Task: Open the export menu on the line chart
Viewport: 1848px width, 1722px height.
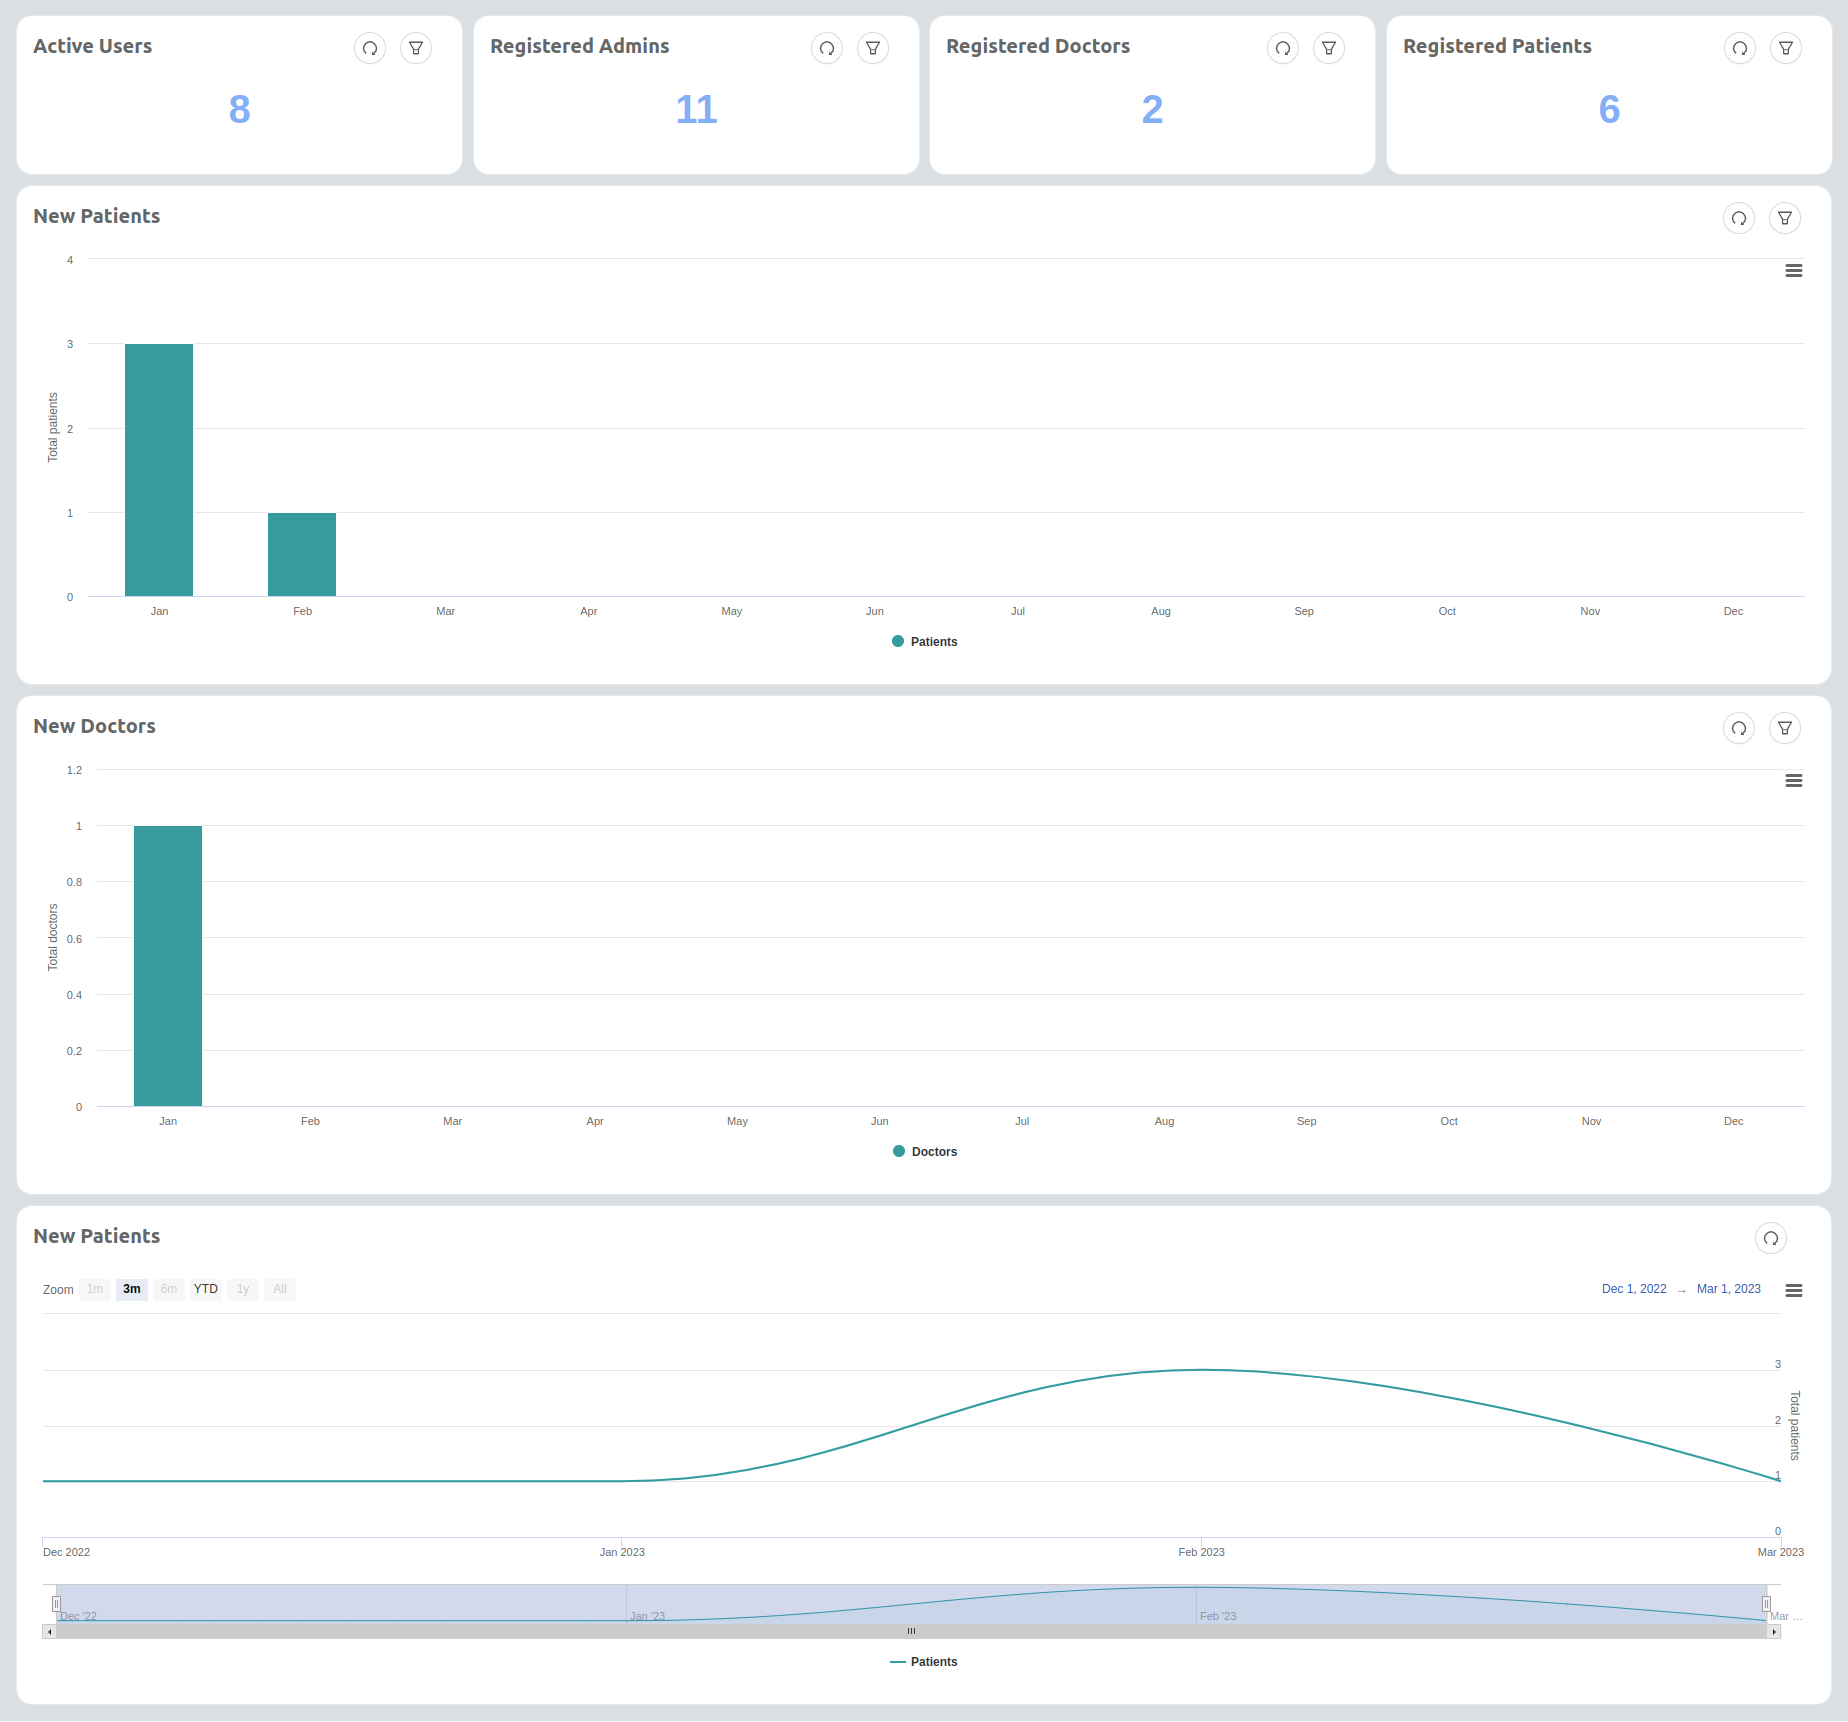Action: [1794, 1290]
